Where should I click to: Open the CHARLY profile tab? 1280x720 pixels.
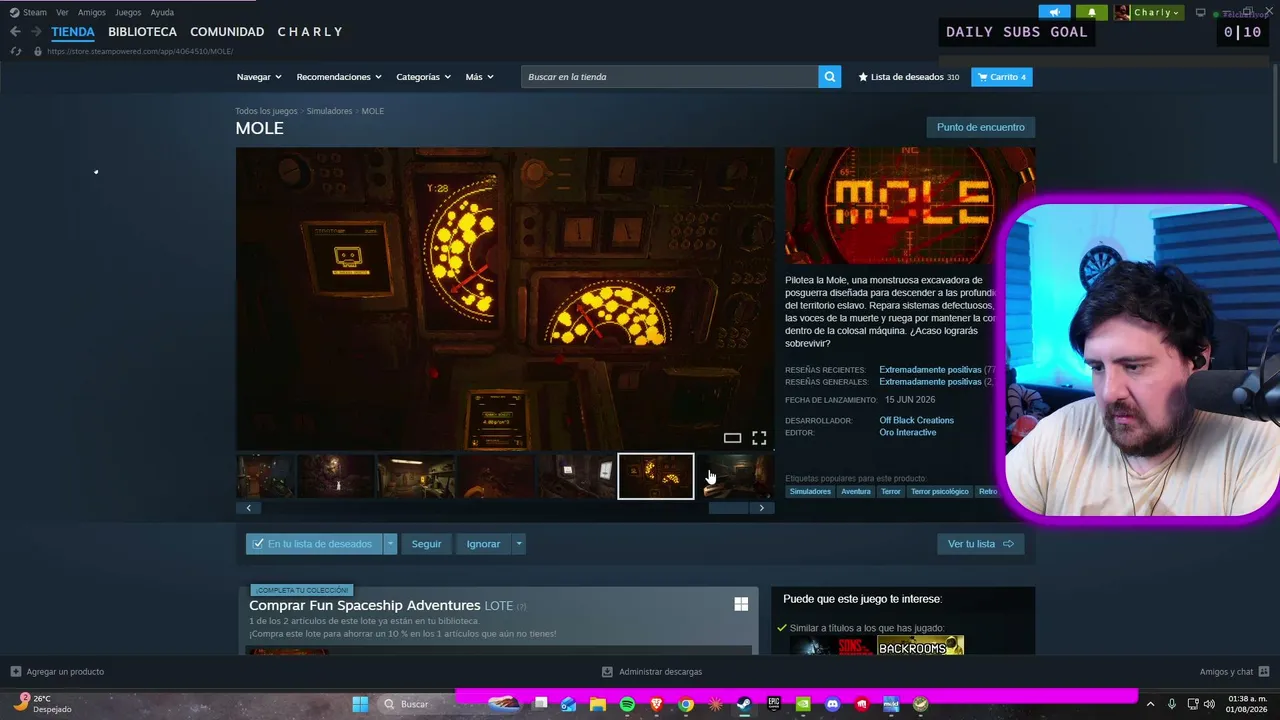coord(310,32)
